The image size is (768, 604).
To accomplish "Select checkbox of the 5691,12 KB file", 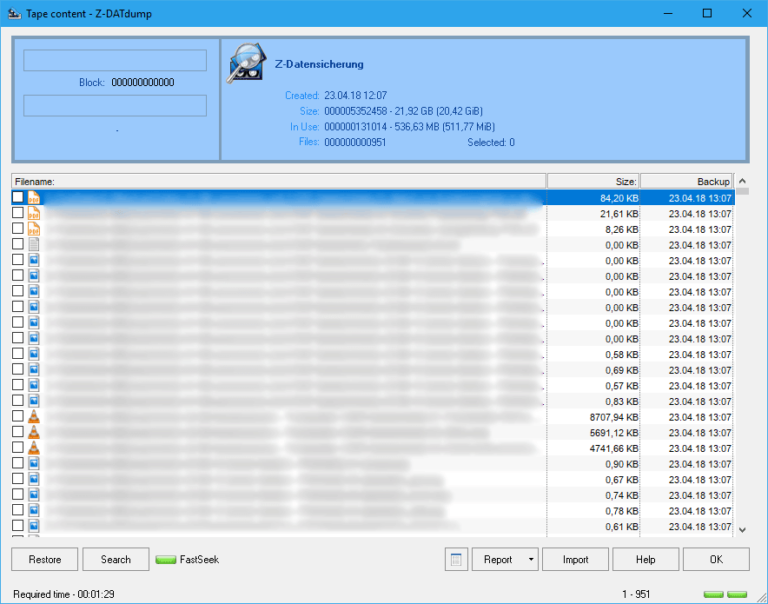I will [18, 432].
